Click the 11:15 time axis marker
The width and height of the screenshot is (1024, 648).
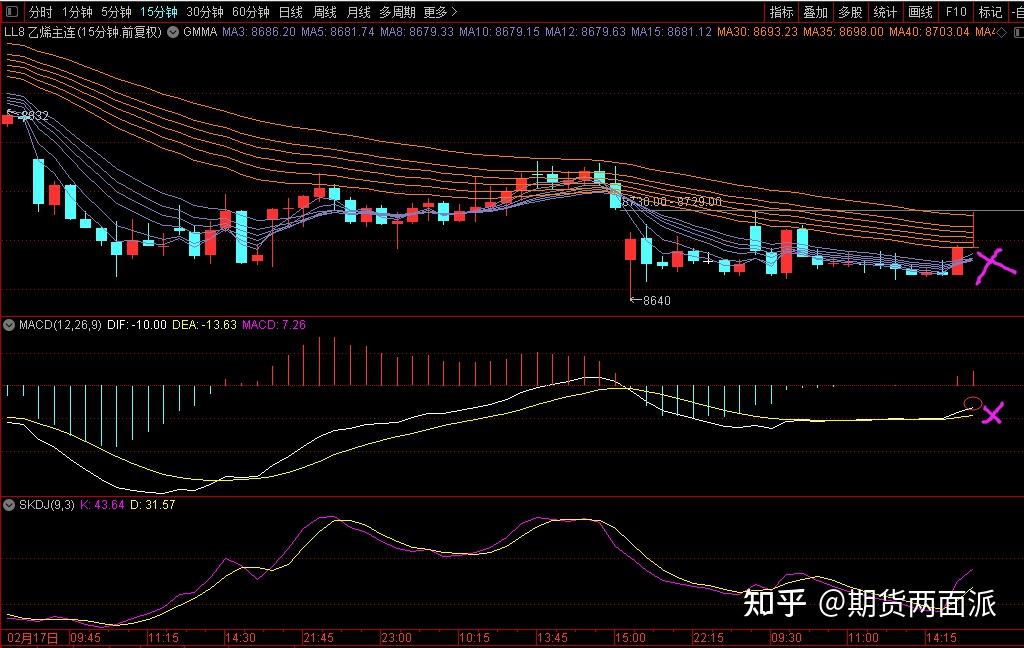163,638
